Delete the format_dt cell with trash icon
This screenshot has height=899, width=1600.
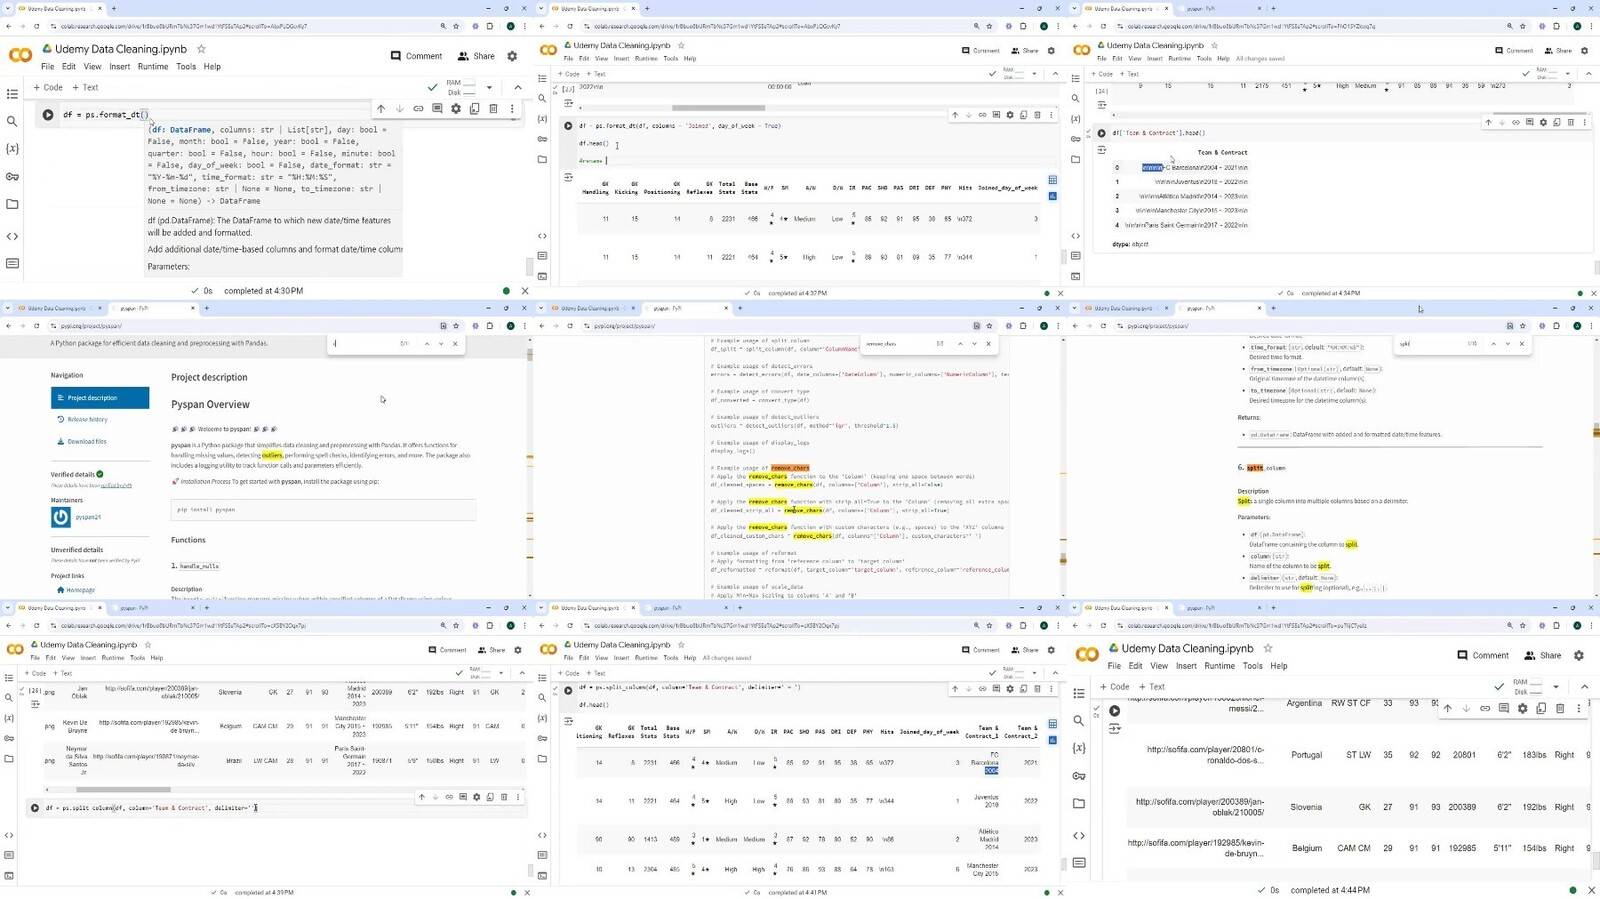(493, 108)
